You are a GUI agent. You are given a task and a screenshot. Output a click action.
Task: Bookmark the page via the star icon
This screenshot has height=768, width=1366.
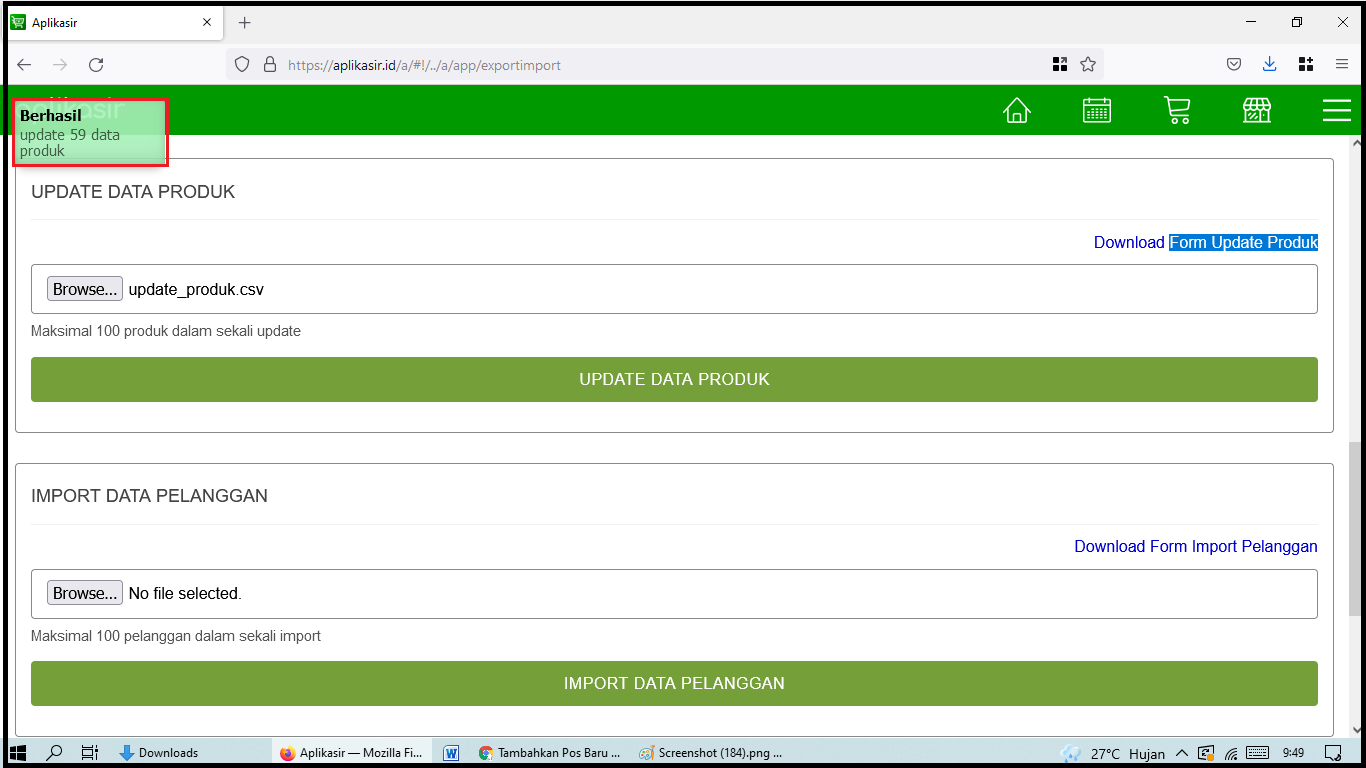tap(1088, 63)
